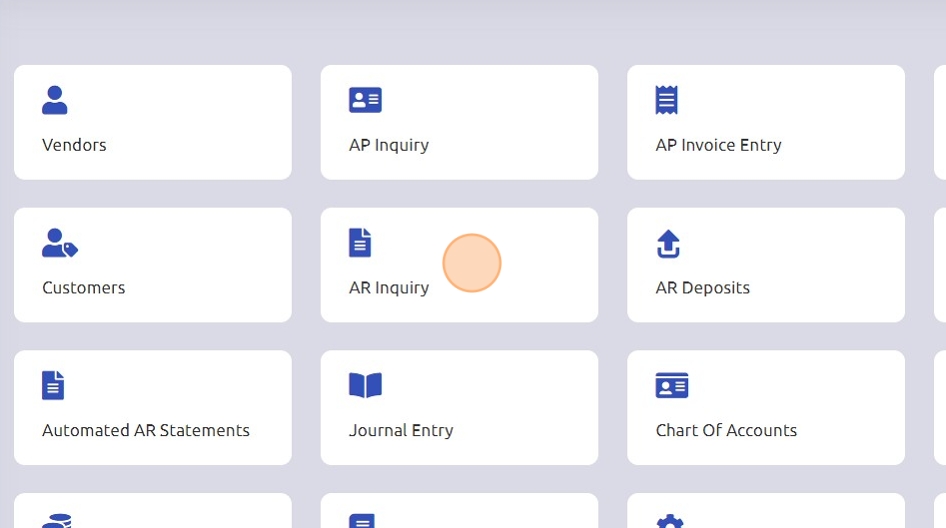Launch Automated AR Statements text
The height and width of the screenshot is (528, 946).
[146, 431]
